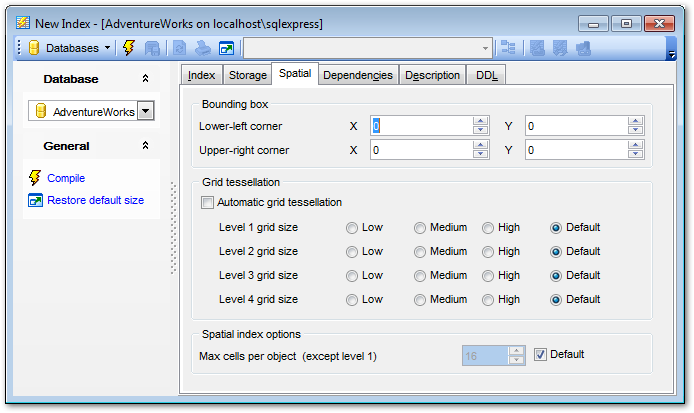The image size is (694, 413).
Task: Open the DDL tab
Action: point(487,75)
